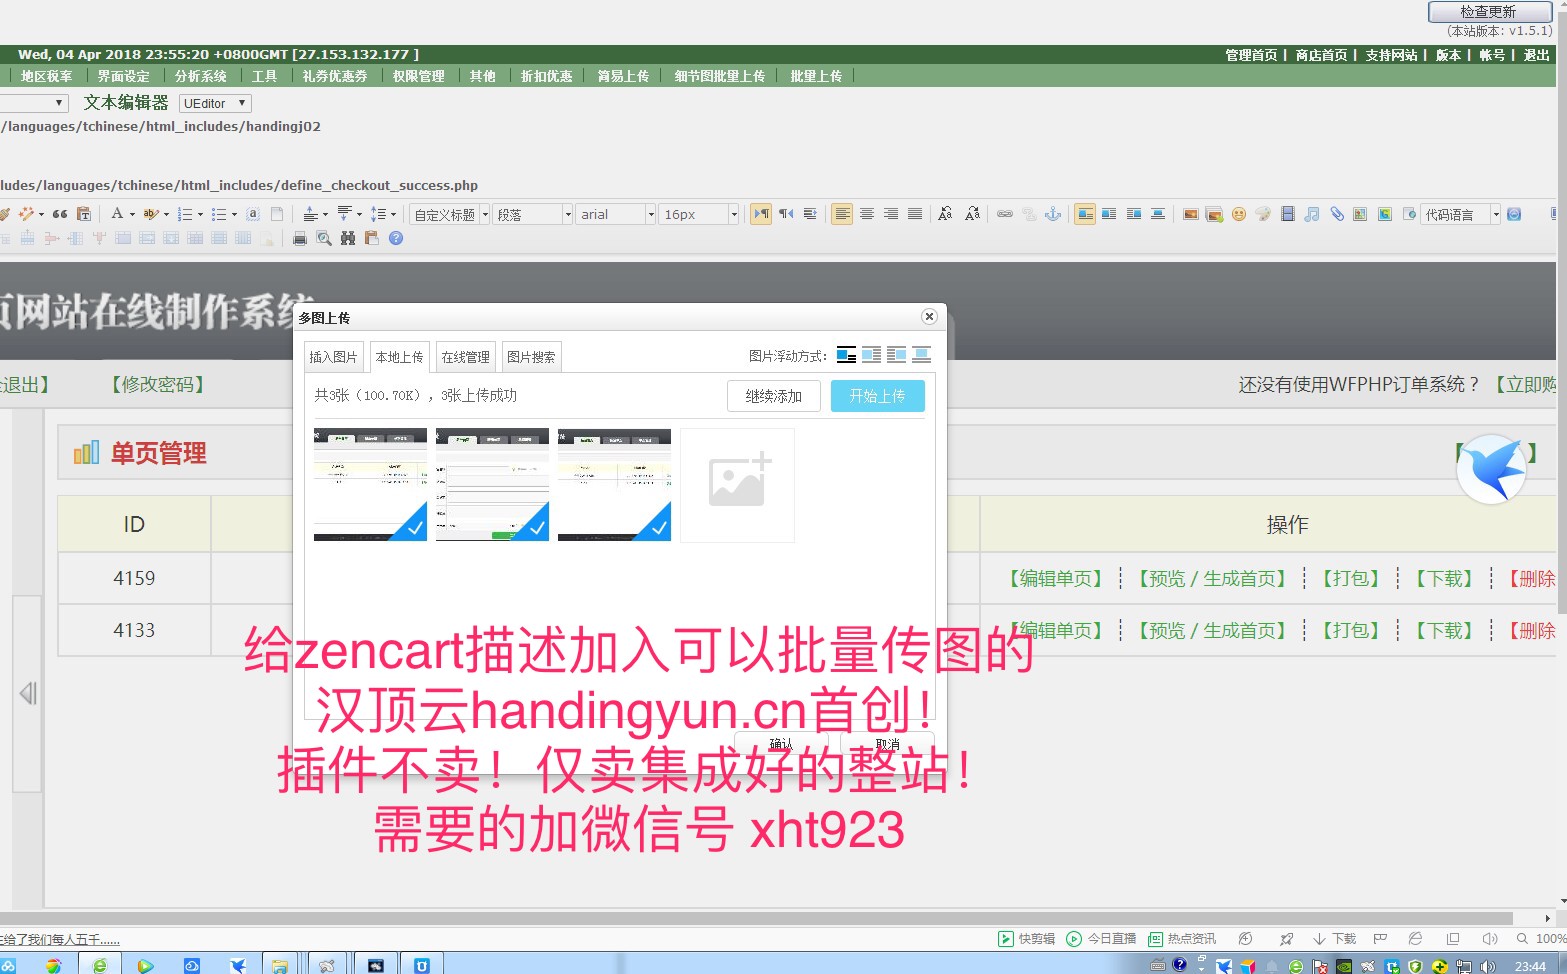Collapse the left sidebar arrow handle

pos(27,693)
